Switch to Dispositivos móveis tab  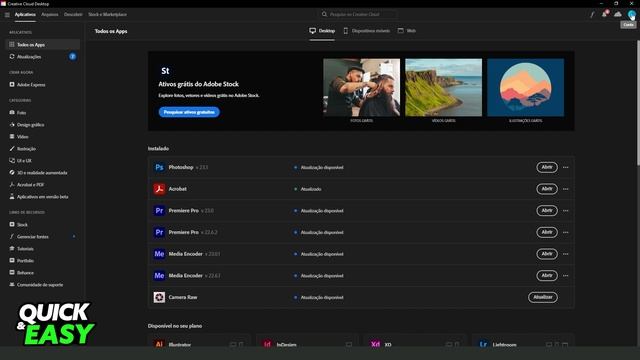367,31
